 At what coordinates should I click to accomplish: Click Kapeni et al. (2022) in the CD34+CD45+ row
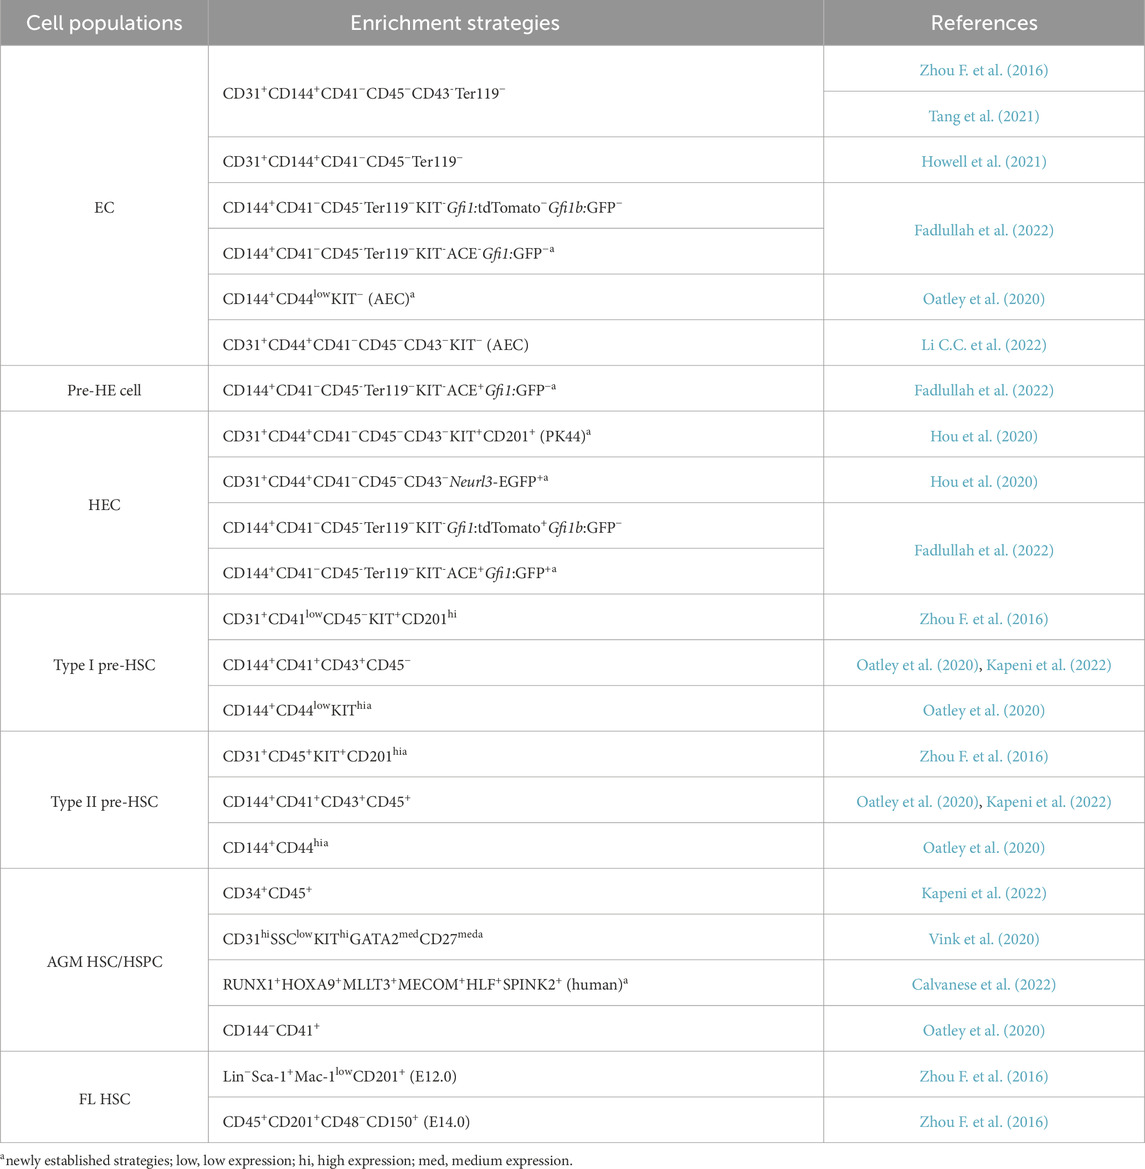click(983, 893)
